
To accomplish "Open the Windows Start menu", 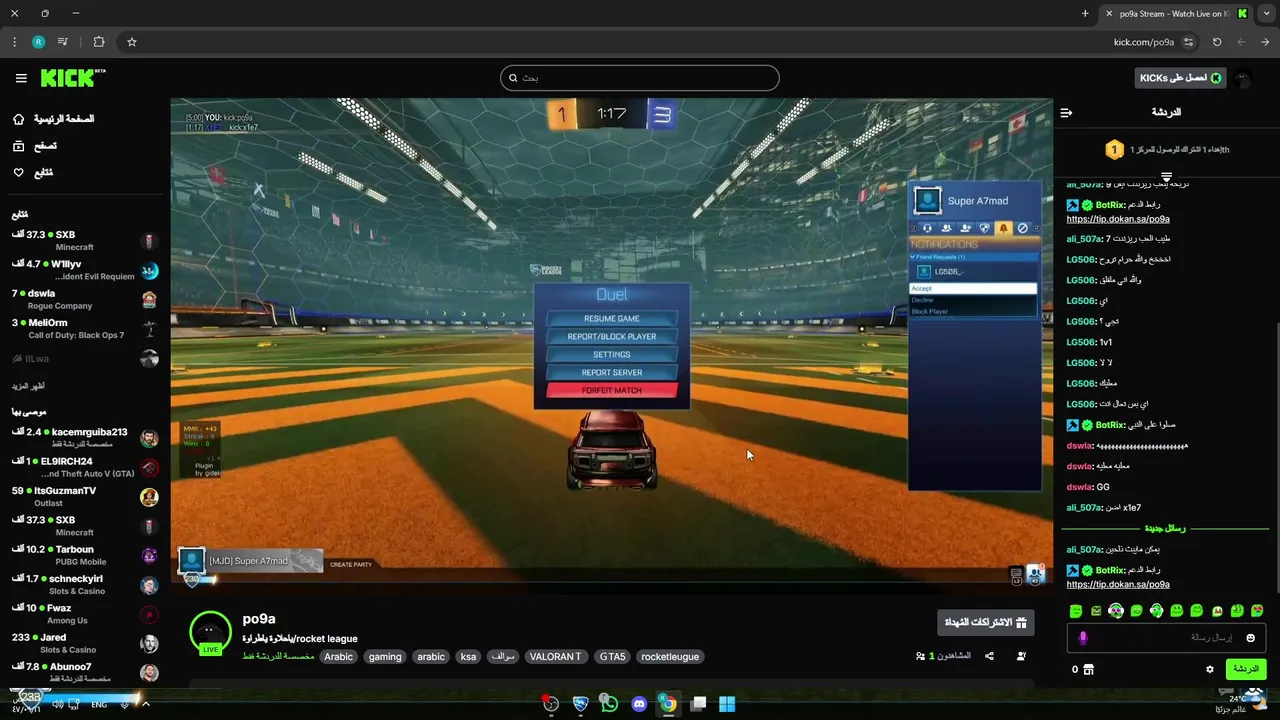I will click(727, 704).
